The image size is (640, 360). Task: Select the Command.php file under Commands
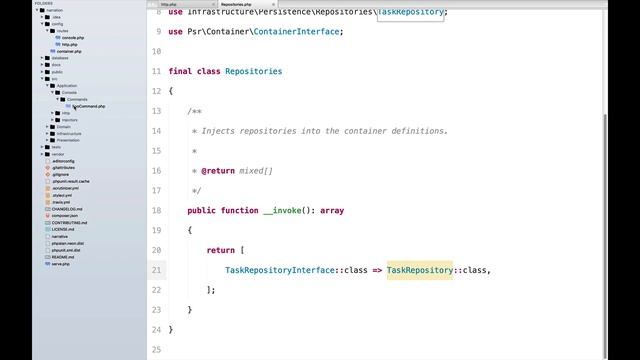[89, 106]
